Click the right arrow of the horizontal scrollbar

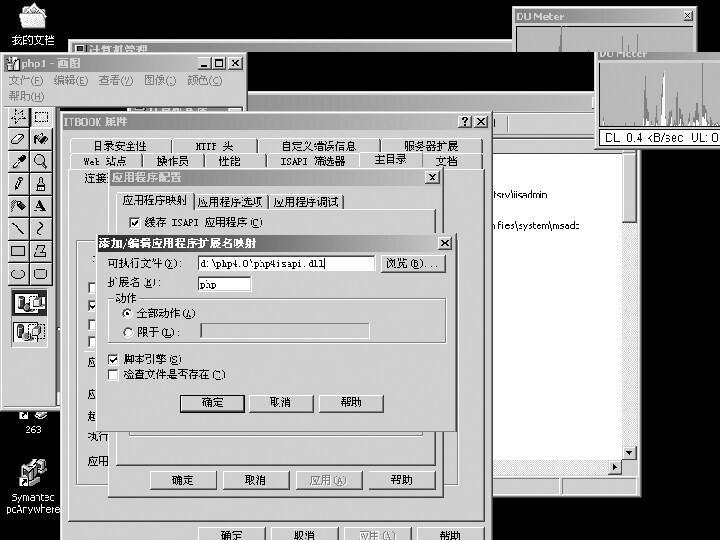(x=614, y=467)
